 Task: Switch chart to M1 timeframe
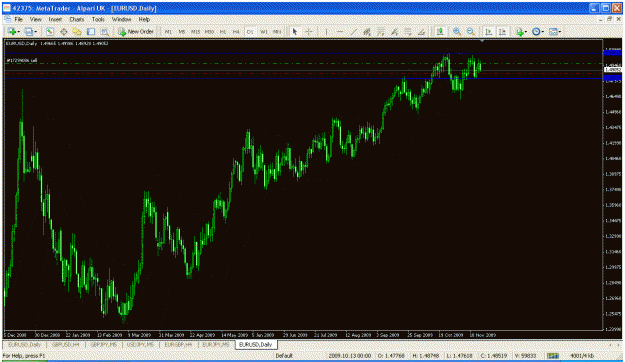(x=168, y=31)
